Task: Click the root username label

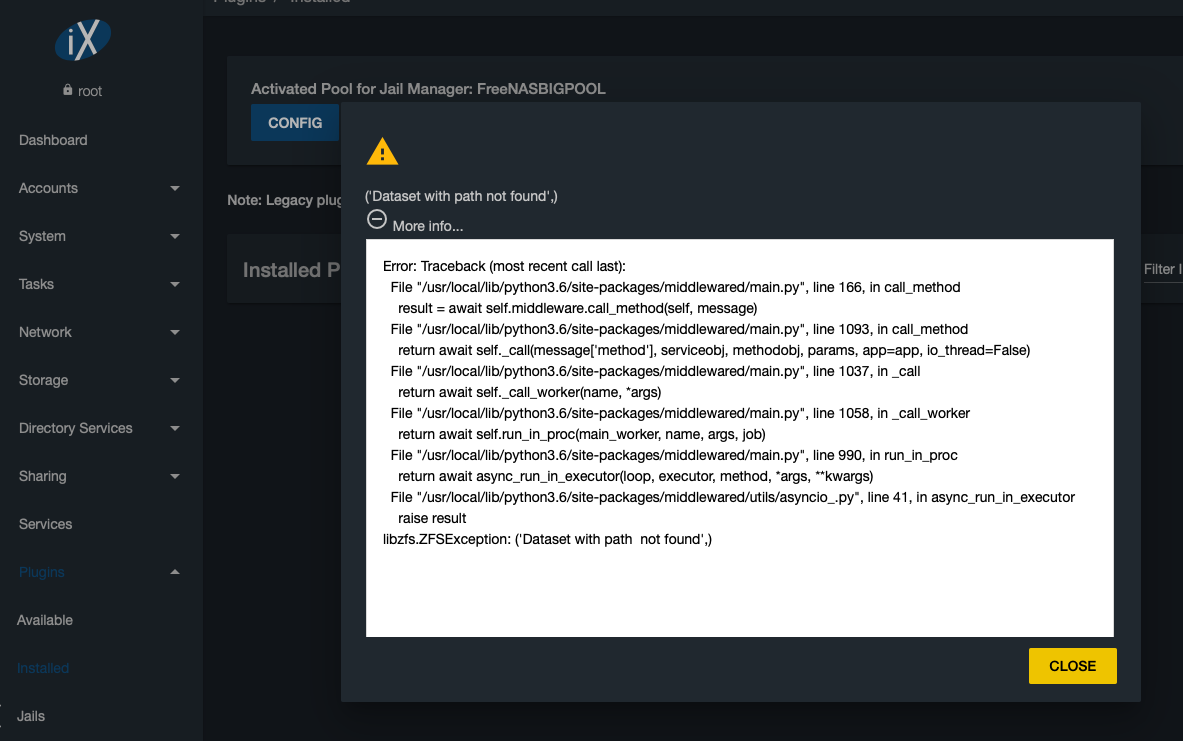Action: (x=90, y=91)
